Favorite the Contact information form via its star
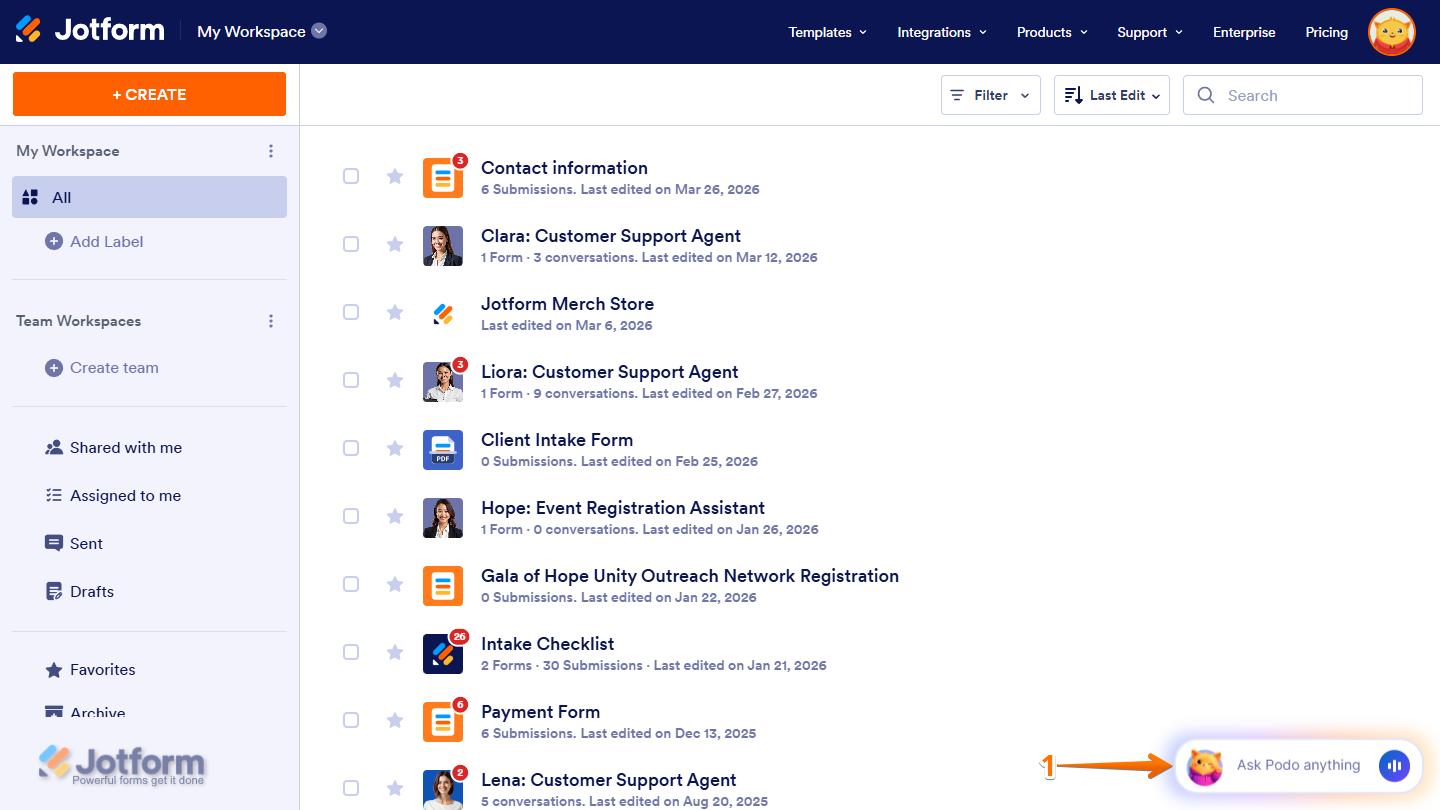 (x=394, y=176)
